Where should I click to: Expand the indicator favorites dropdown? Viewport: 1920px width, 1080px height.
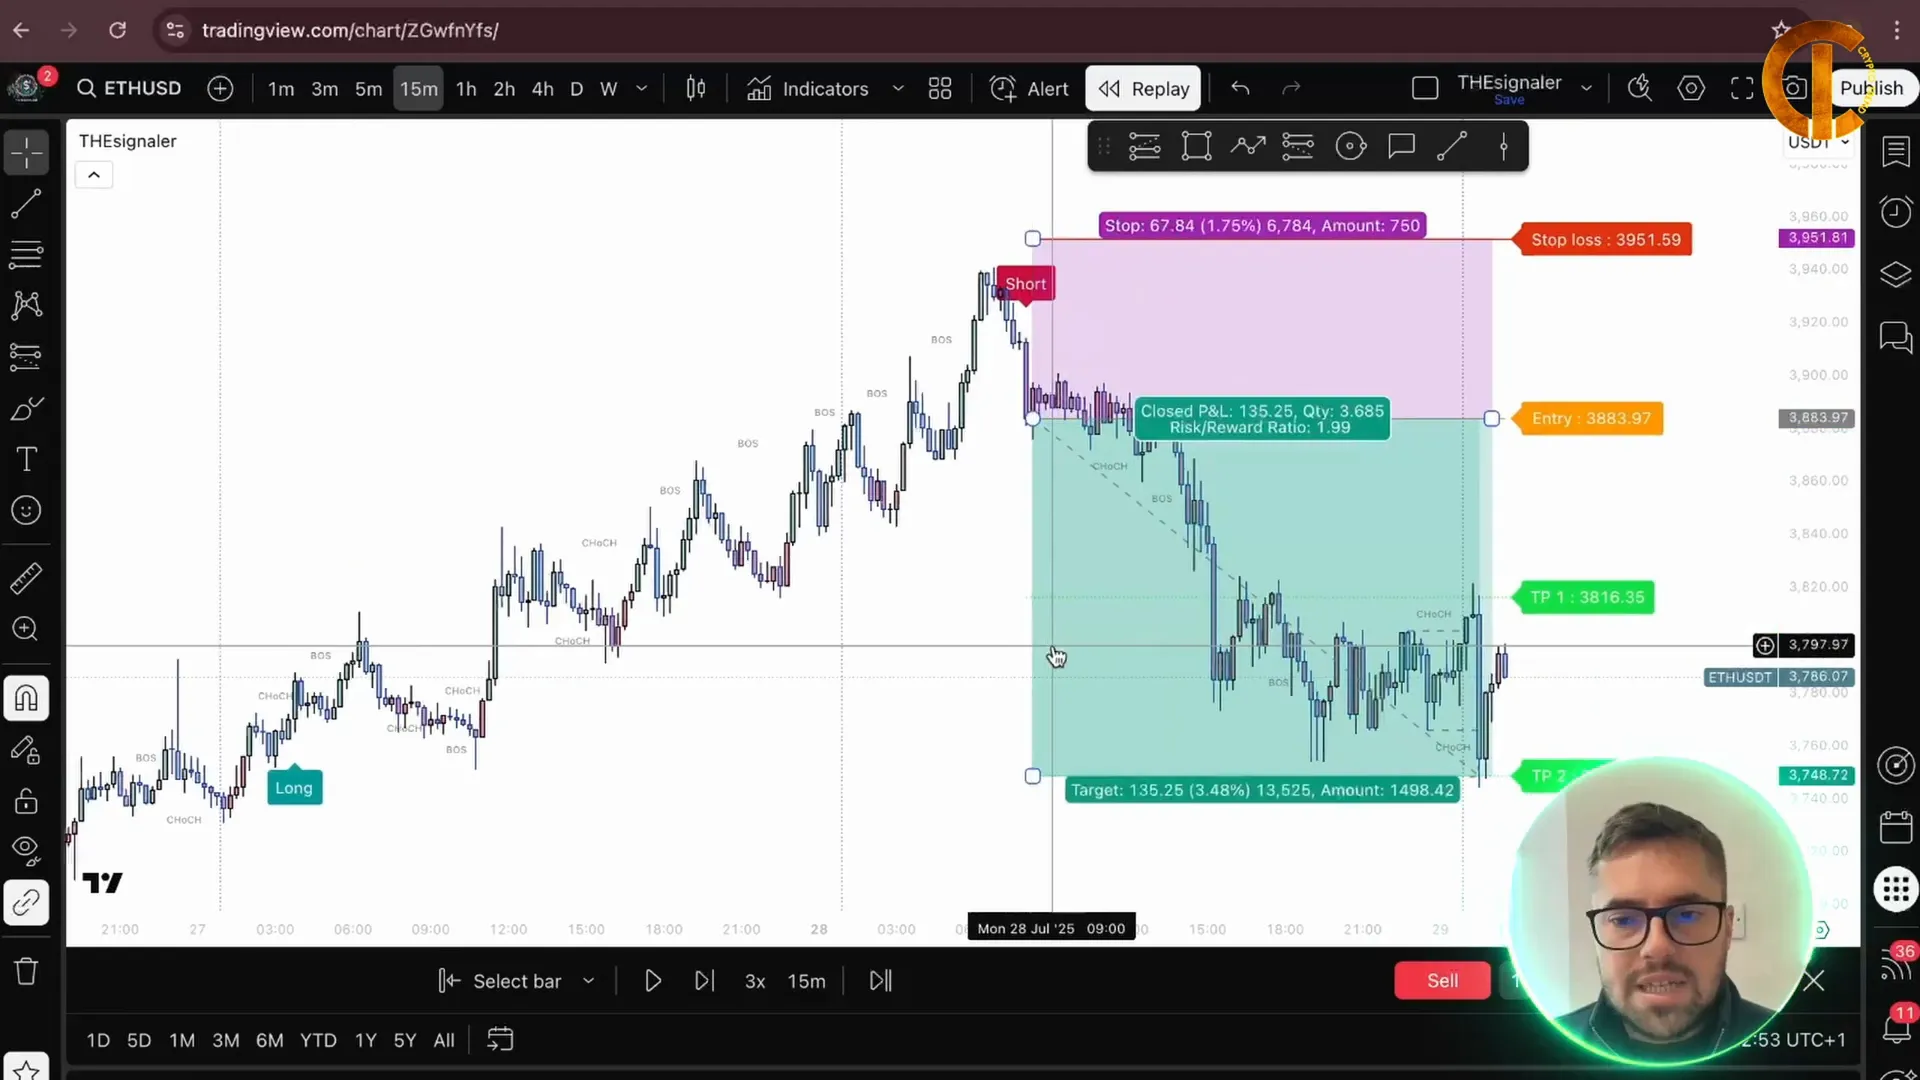click(x=898, y=88)
